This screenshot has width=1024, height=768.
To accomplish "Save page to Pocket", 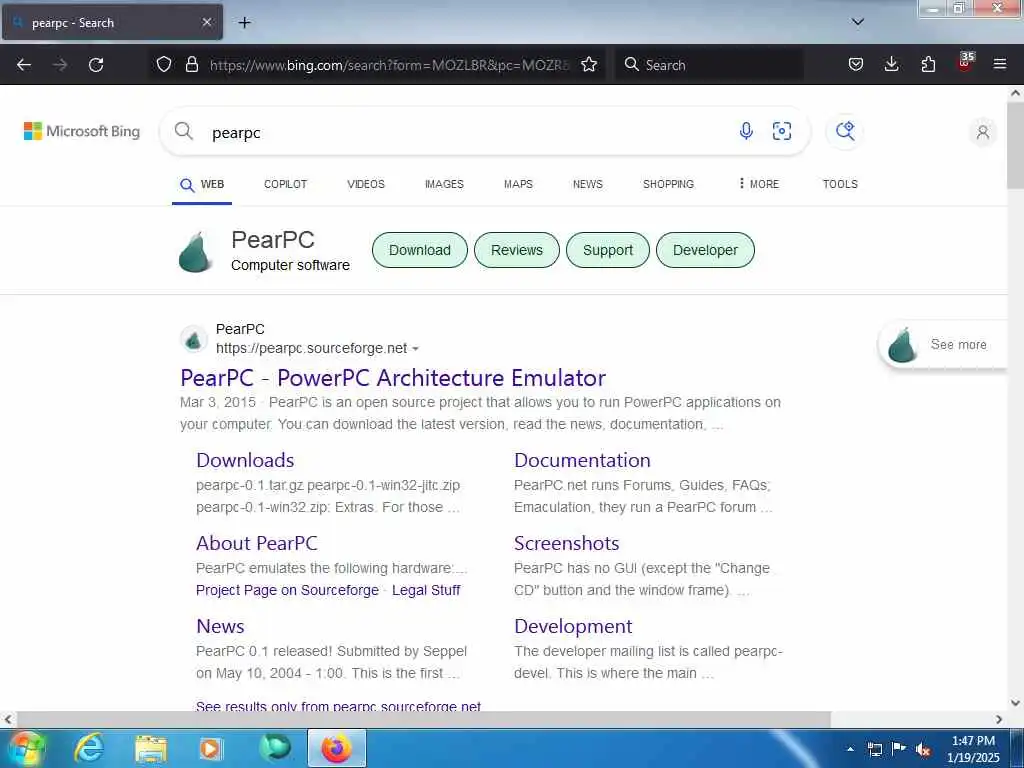I will 856,64.
